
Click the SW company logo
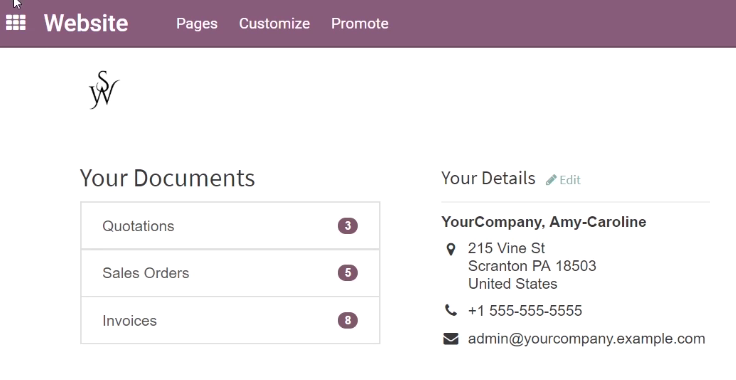coord(104,90)
